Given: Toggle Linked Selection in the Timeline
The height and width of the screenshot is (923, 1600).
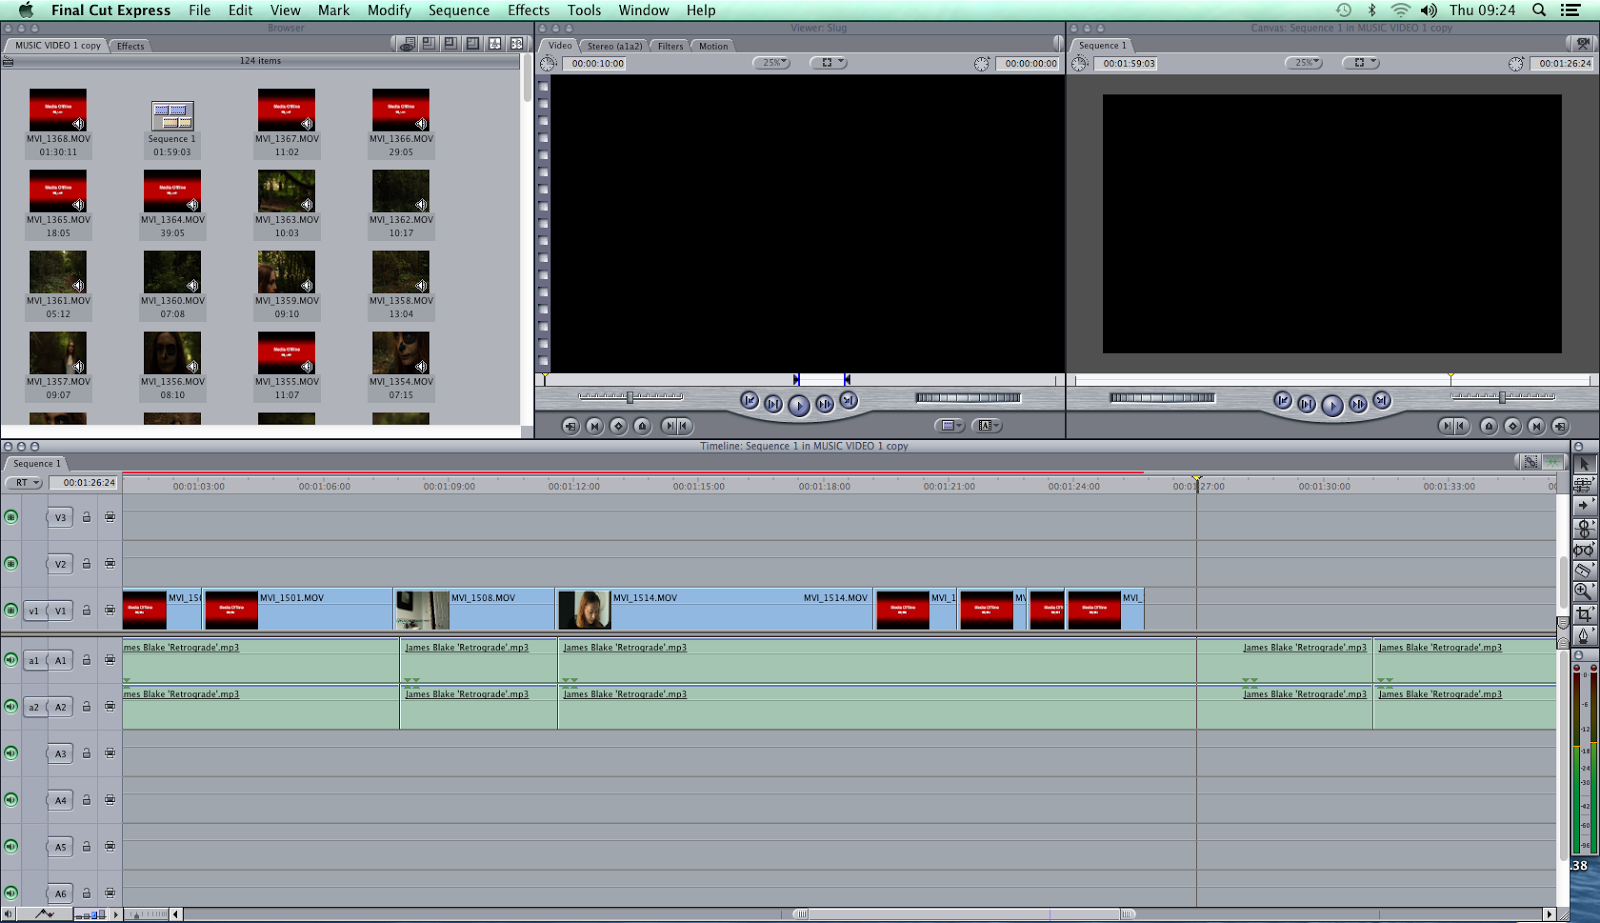Looking at the screenshot, I should tap(1531, 462).
